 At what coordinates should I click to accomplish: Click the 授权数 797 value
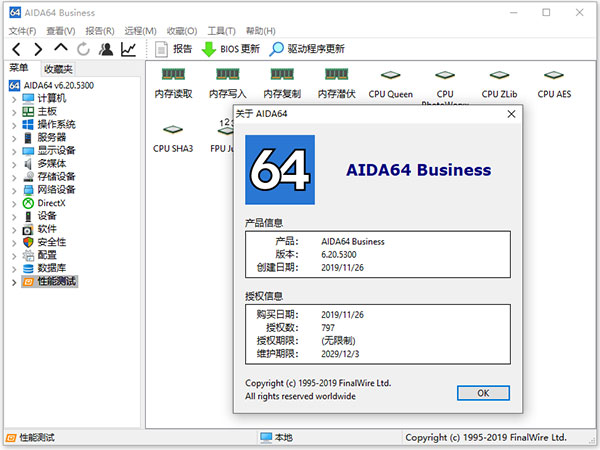click(x=328, y=328)
